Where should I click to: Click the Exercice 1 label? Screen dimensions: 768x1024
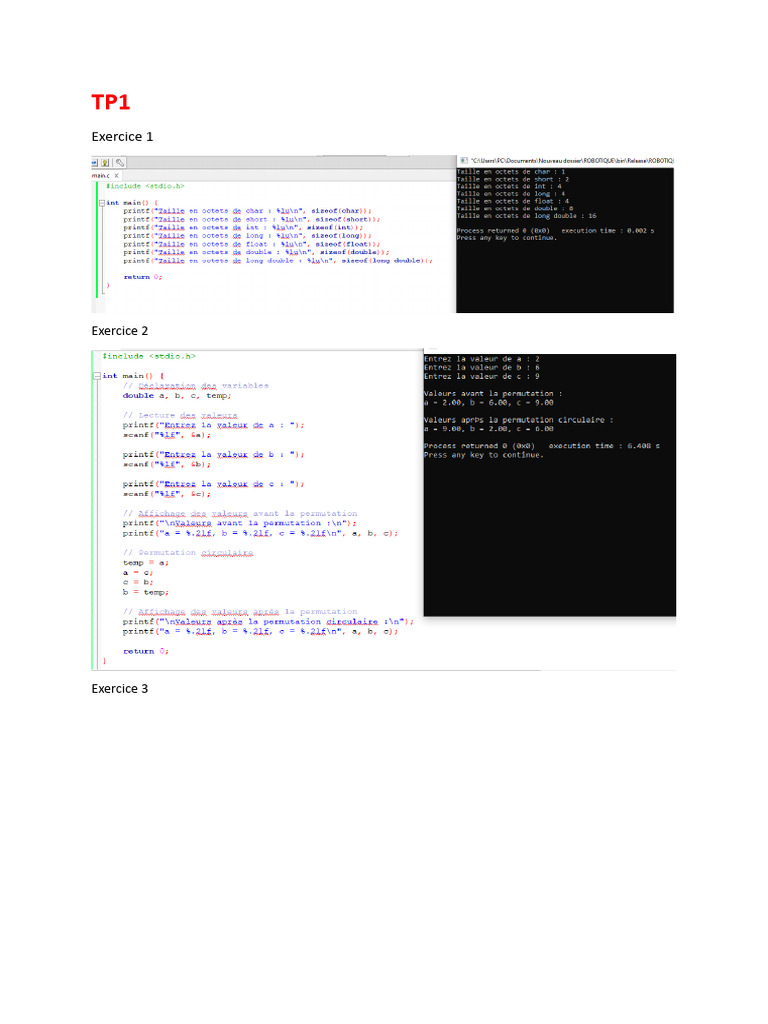tap(122, 137)
